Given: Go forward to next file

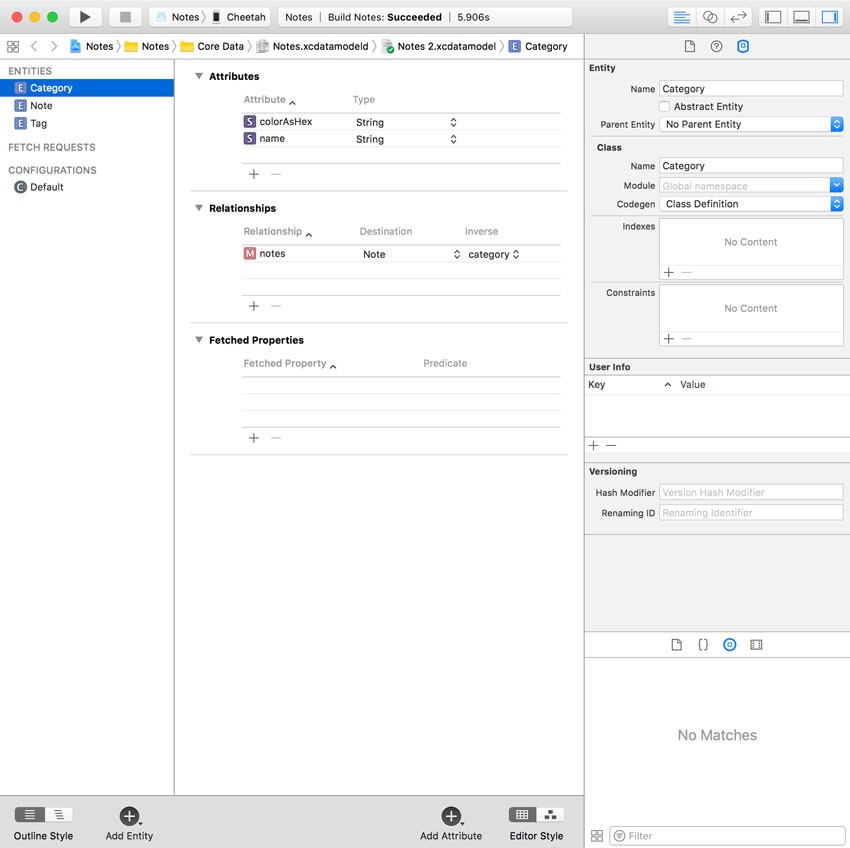Looking at the screenshot, I should [x=53, y=46].
